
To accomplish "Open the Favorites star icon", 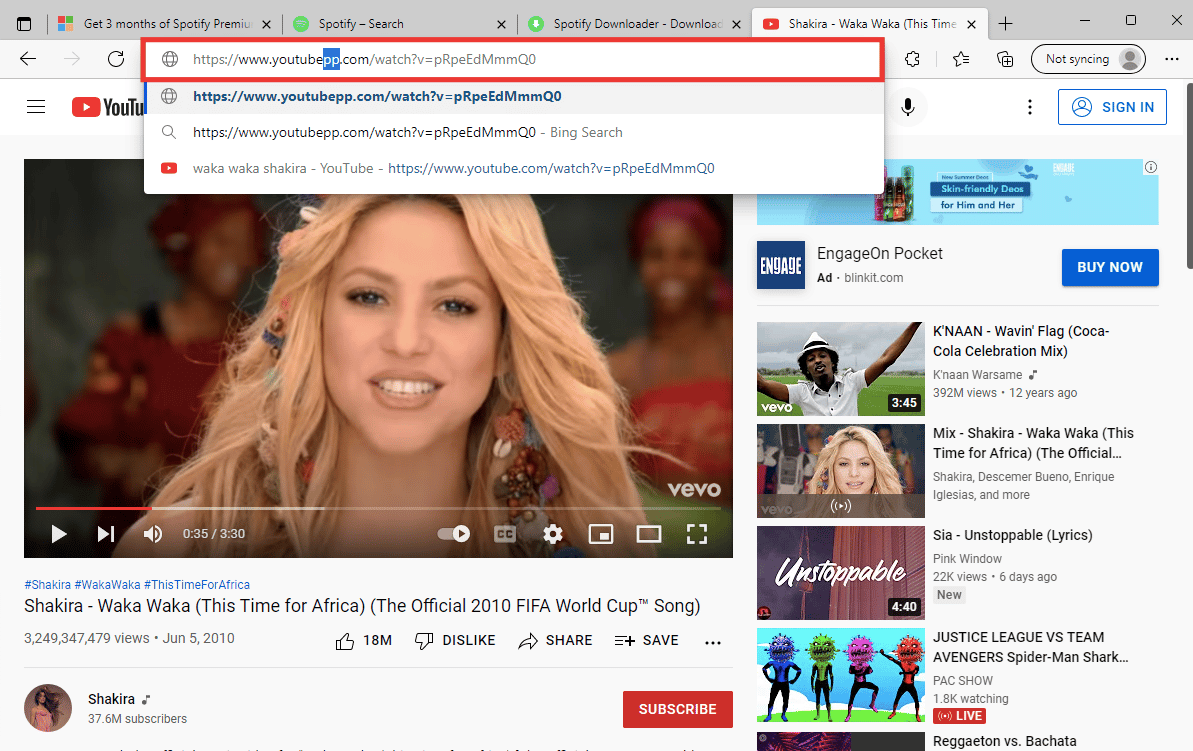I will [960, 59].
